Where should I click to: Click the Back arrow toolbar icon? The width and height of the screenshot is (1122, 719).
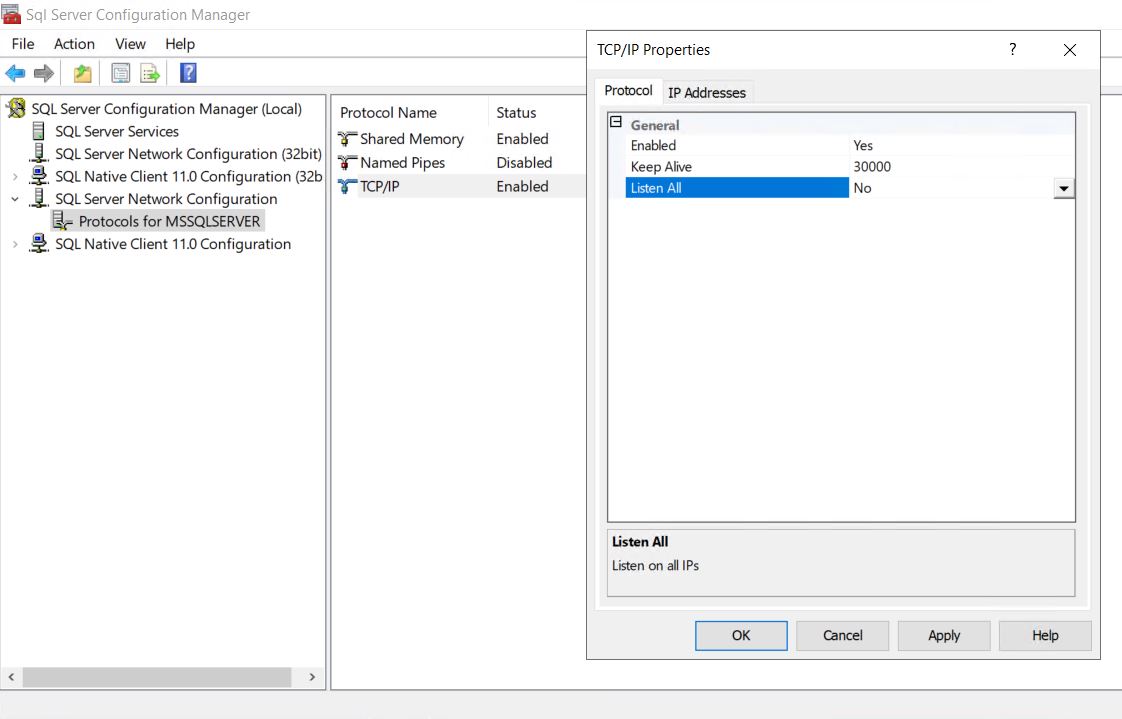click(15, 73)
